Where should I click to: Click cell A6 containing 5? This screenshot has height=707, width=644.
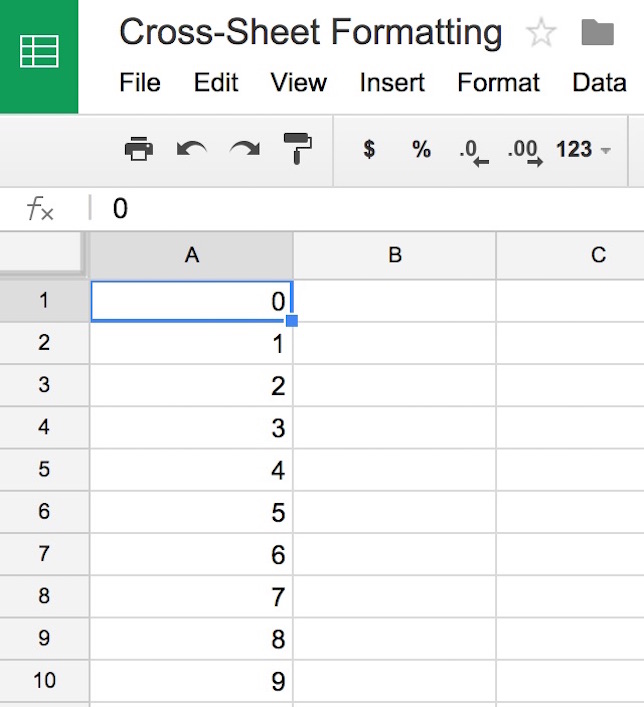tap(192, 512)
